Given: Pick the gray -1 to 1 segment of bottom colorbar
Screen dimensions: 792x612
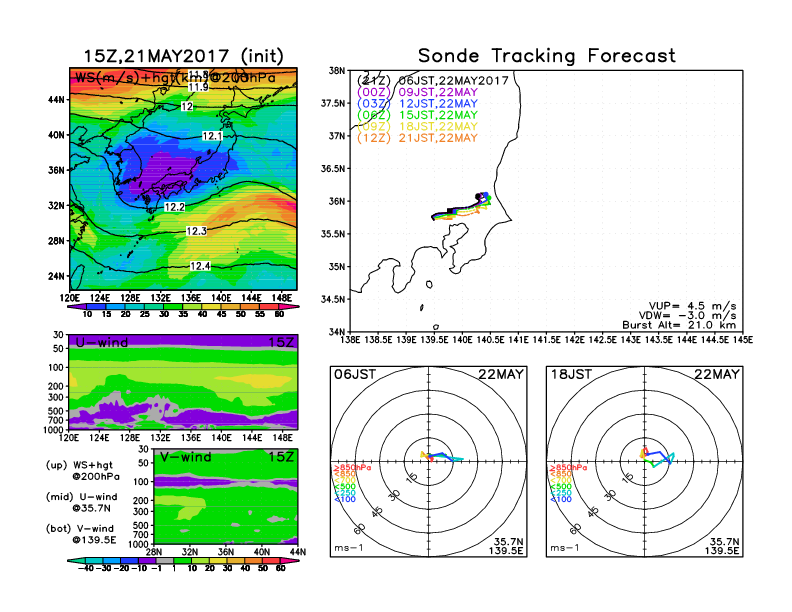Looking at the screenshot, I should (165, 560).
